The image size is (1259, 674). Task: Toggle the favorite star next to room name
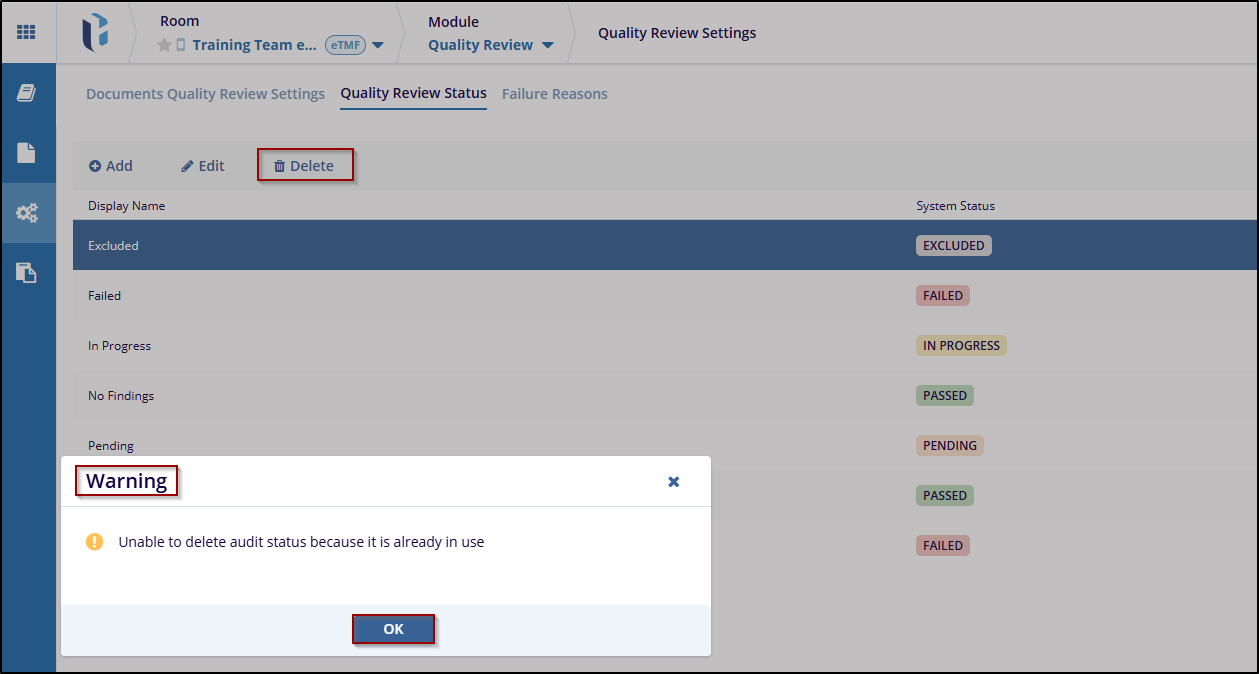coord(165,45)
